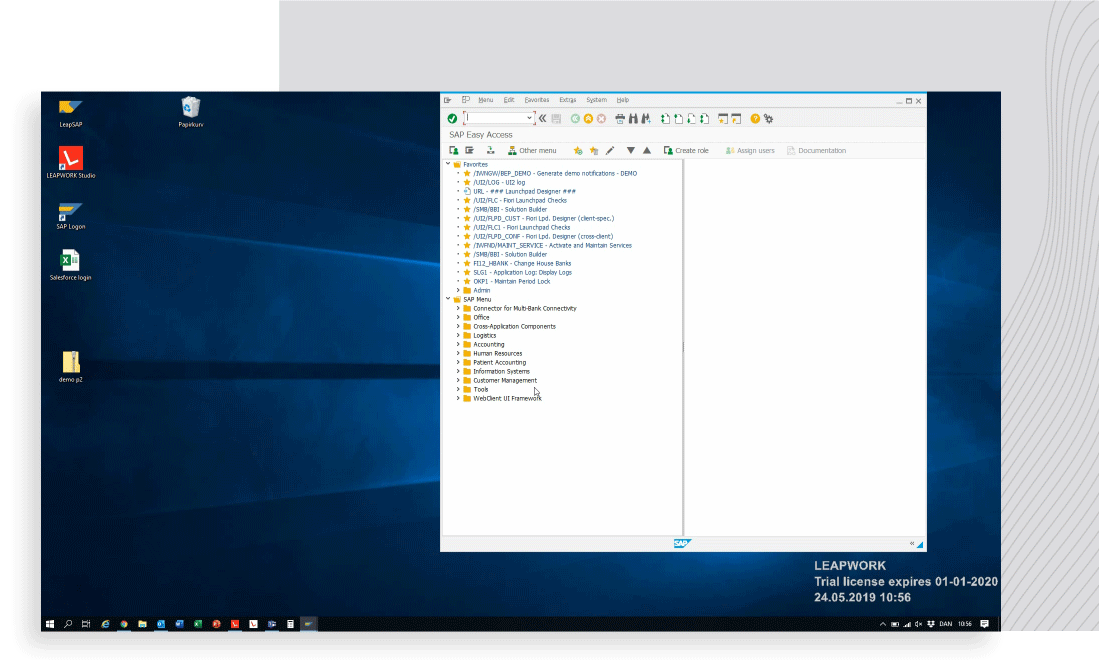1100x660 pixels.
Task: Expand the Human Resources folder
Action: coord(458,353)
